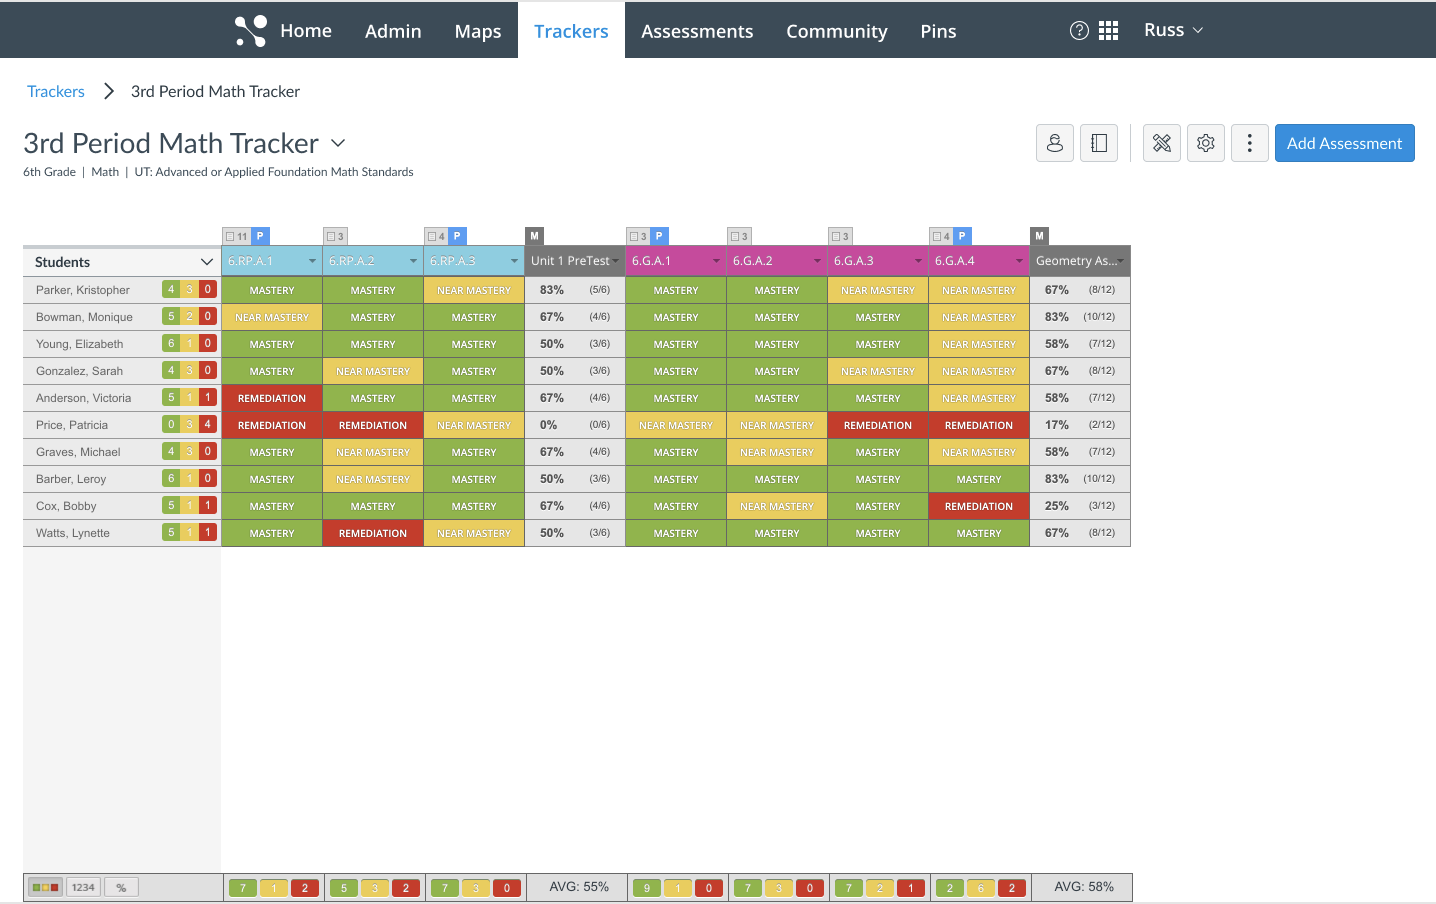Open the three-dot more options menu

pos(1250,143)
